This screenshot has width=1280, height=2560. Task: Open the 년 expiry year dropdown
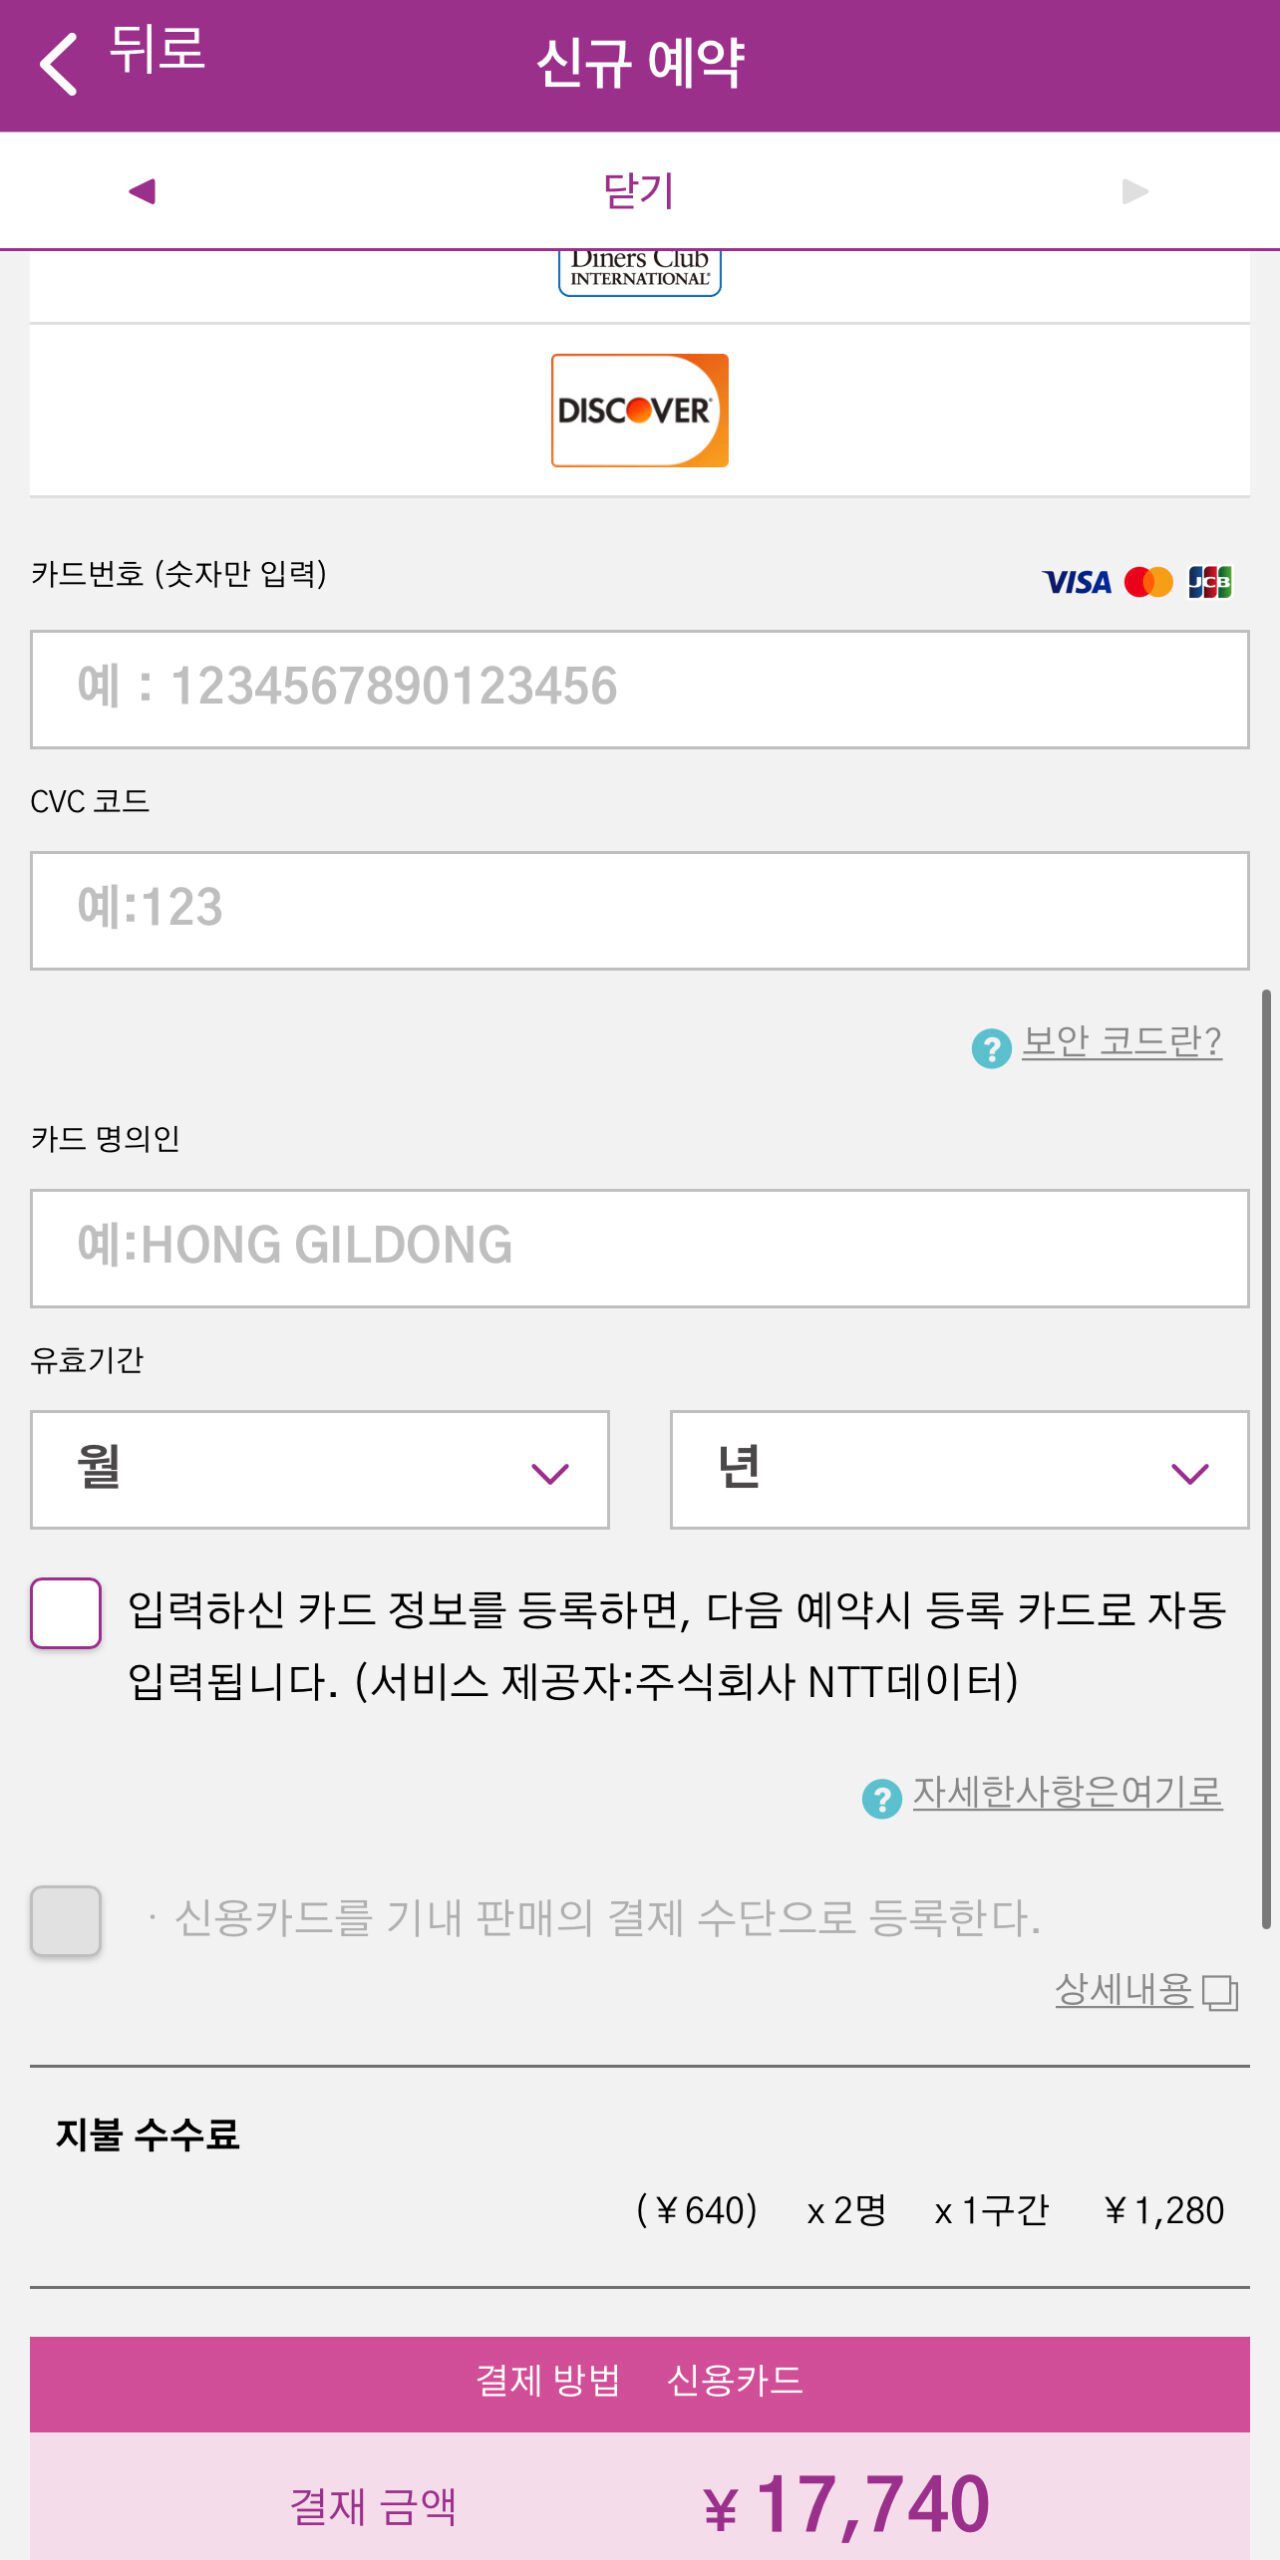959,1469
